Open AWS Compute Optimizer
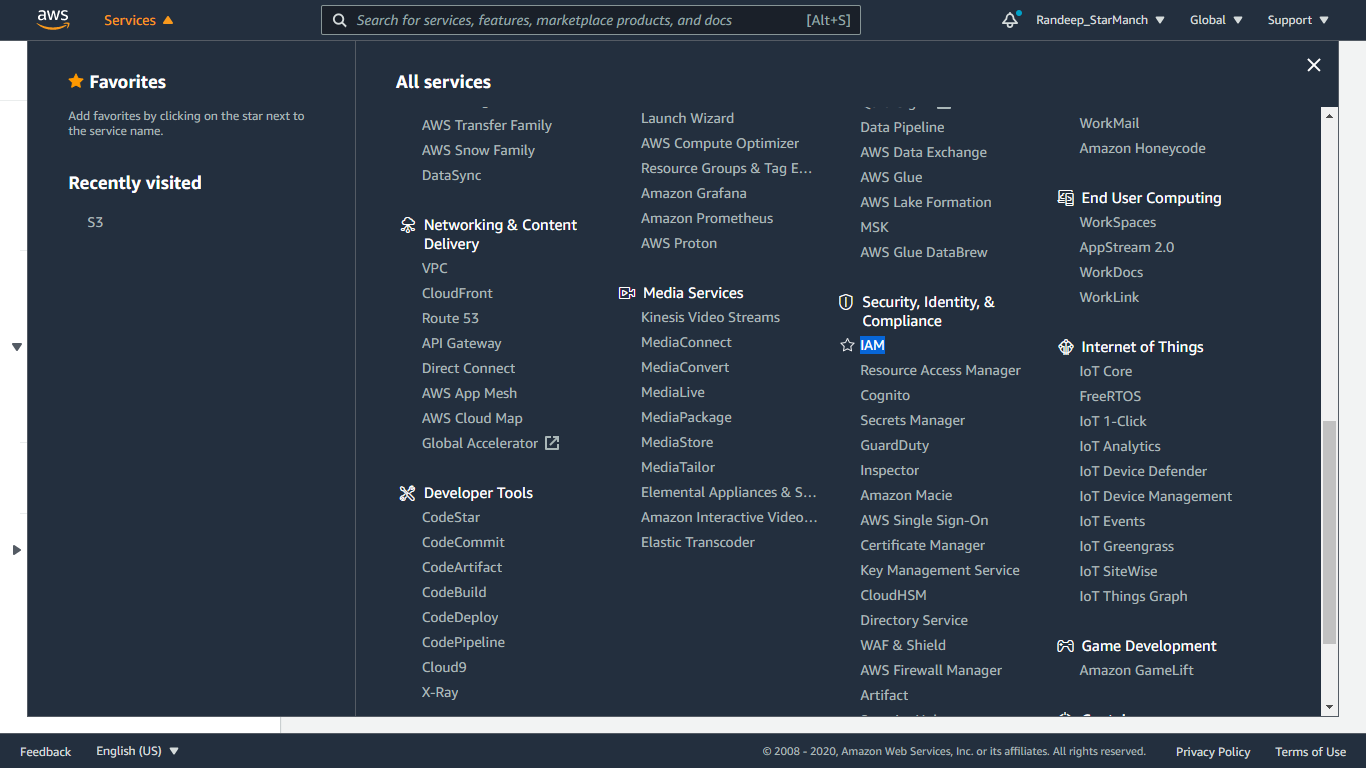Image resolution: width=1366 pixels, height=768 pixels. click(720, 143)
